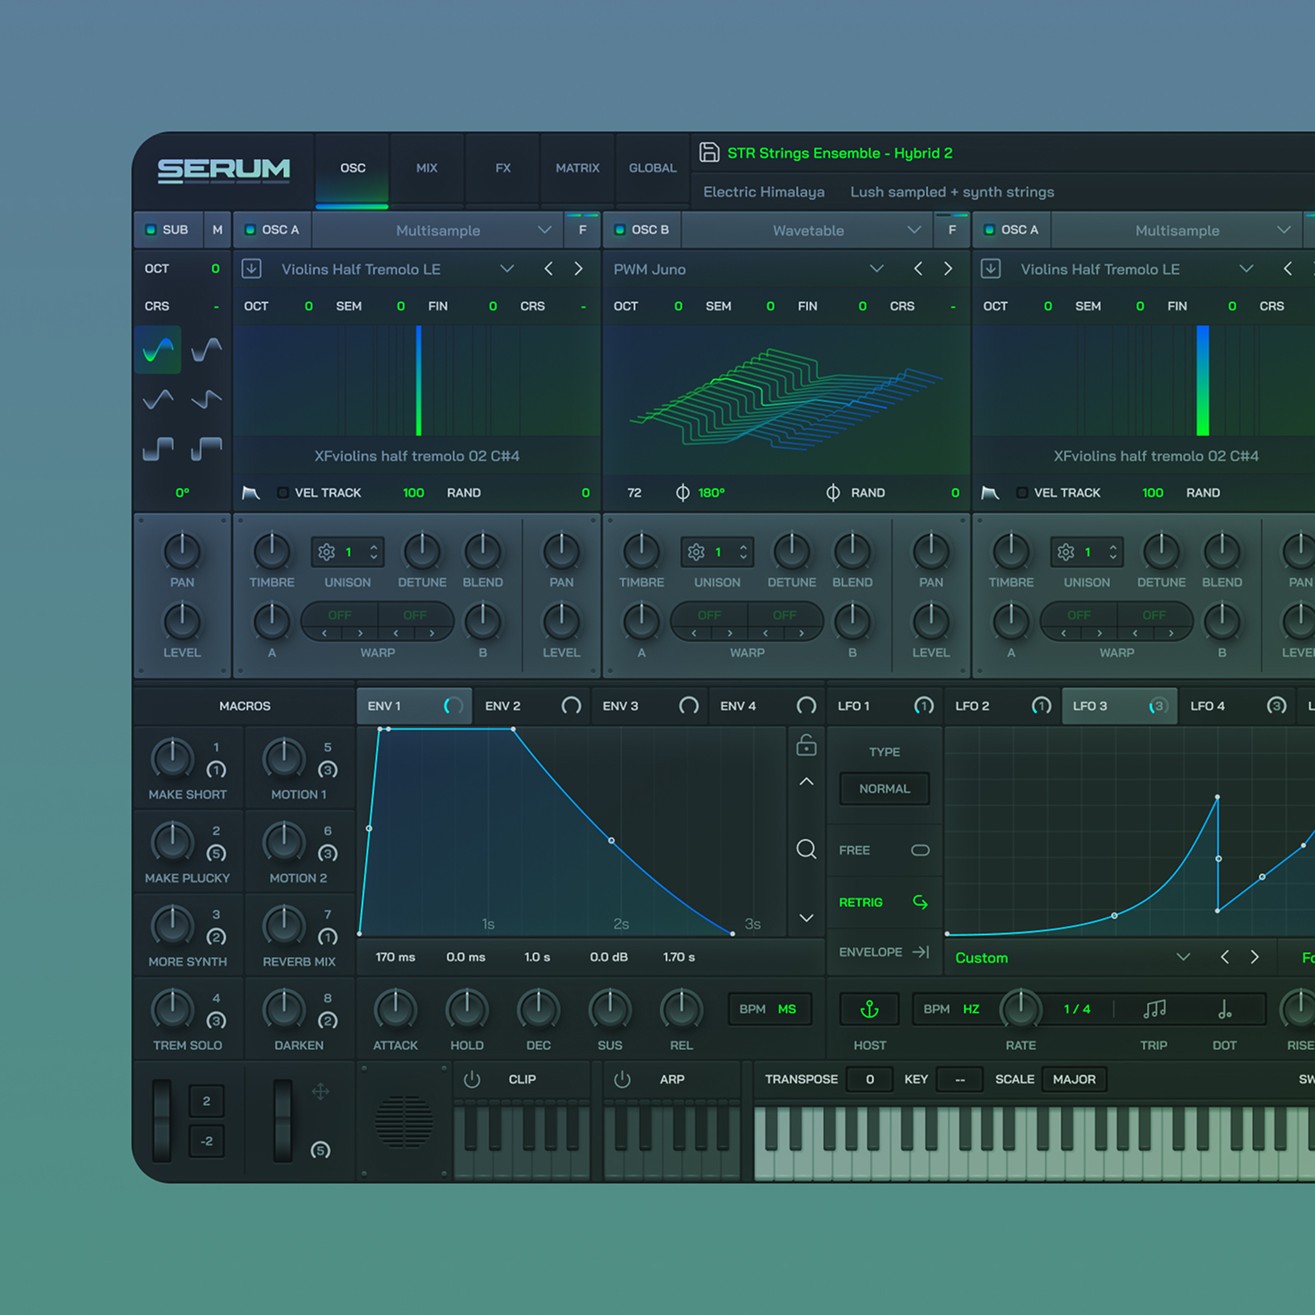
Task: Open the NORMAL LFO type selector
Action: [x=884, y=789]
